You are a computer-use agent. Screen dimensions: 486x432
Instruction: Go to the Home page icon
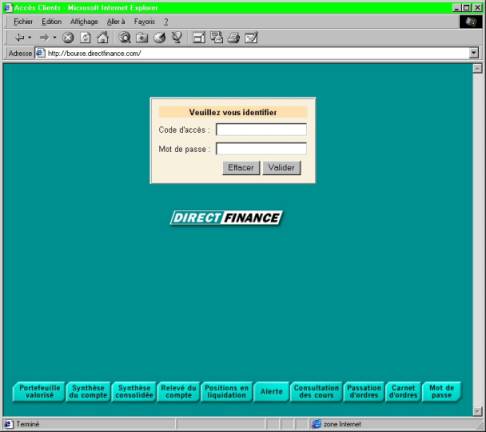point(103,38)
